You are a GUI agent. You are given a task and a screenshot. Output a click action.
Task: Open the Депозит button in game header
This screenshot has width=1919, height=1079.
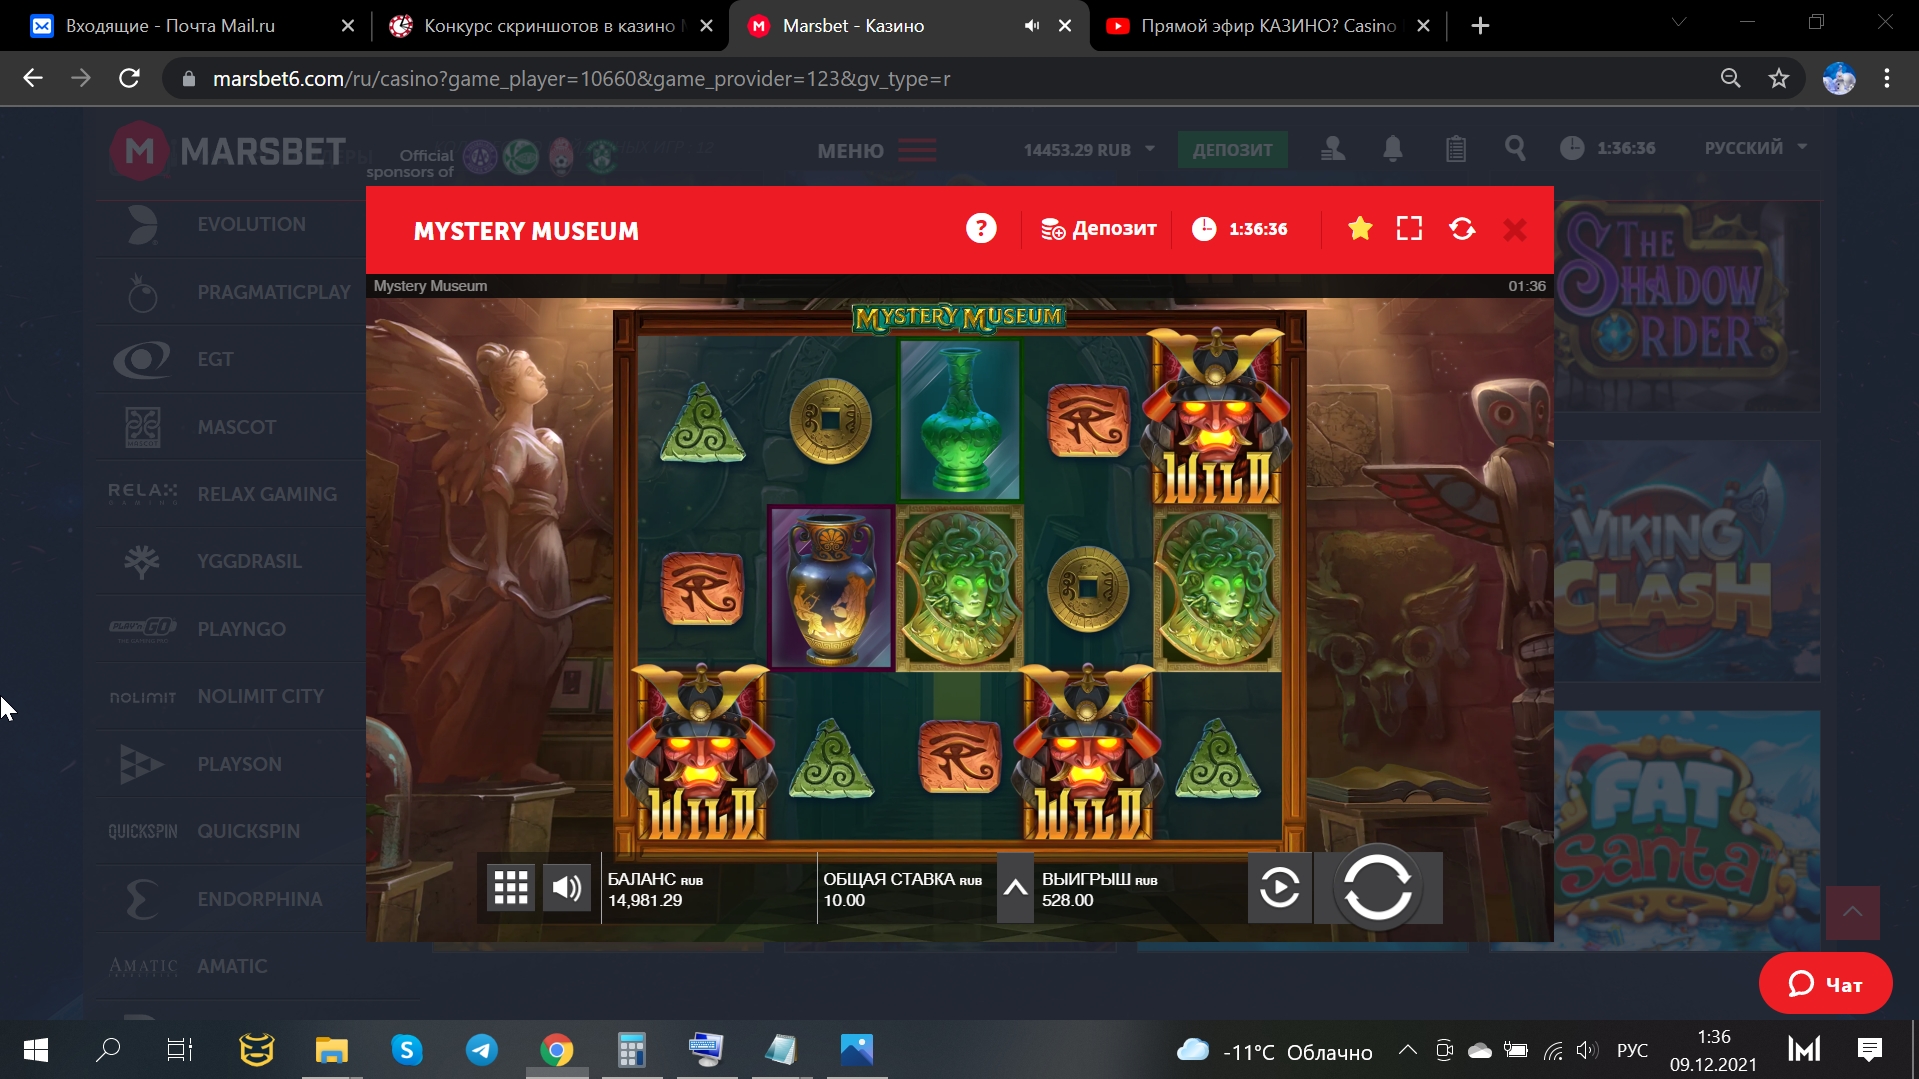click(1098, 229)
